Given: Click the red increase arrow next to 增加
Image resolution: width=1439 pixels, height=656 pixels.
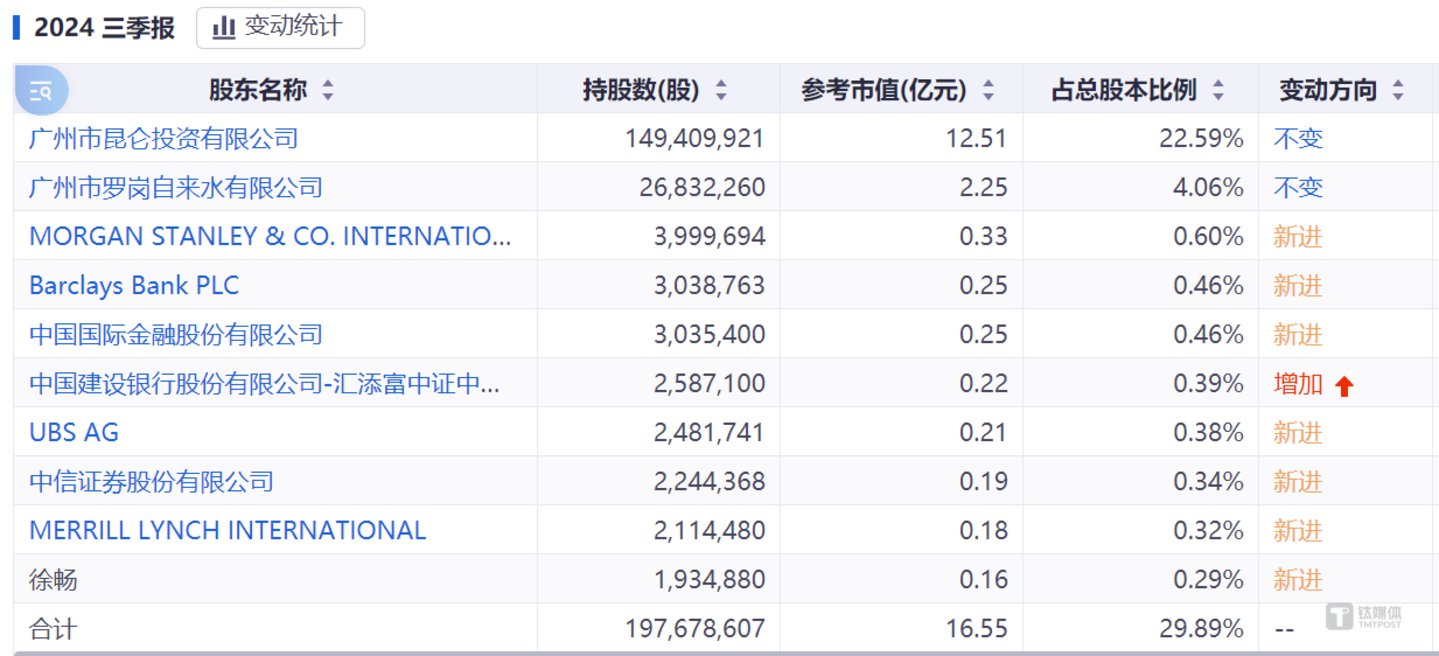Looking at the screenshot, I should pos(1344,386).
